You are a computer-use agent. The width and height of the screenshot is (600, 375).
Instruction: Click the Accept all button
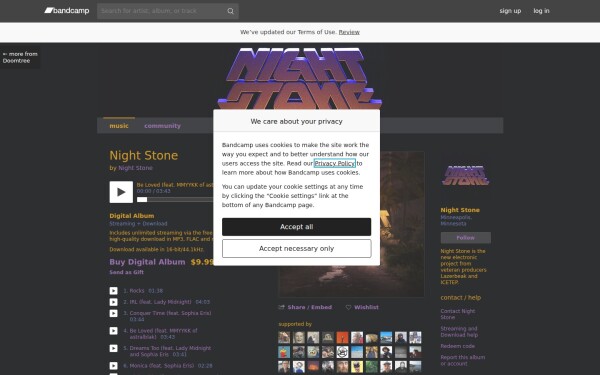coord(297,227)
